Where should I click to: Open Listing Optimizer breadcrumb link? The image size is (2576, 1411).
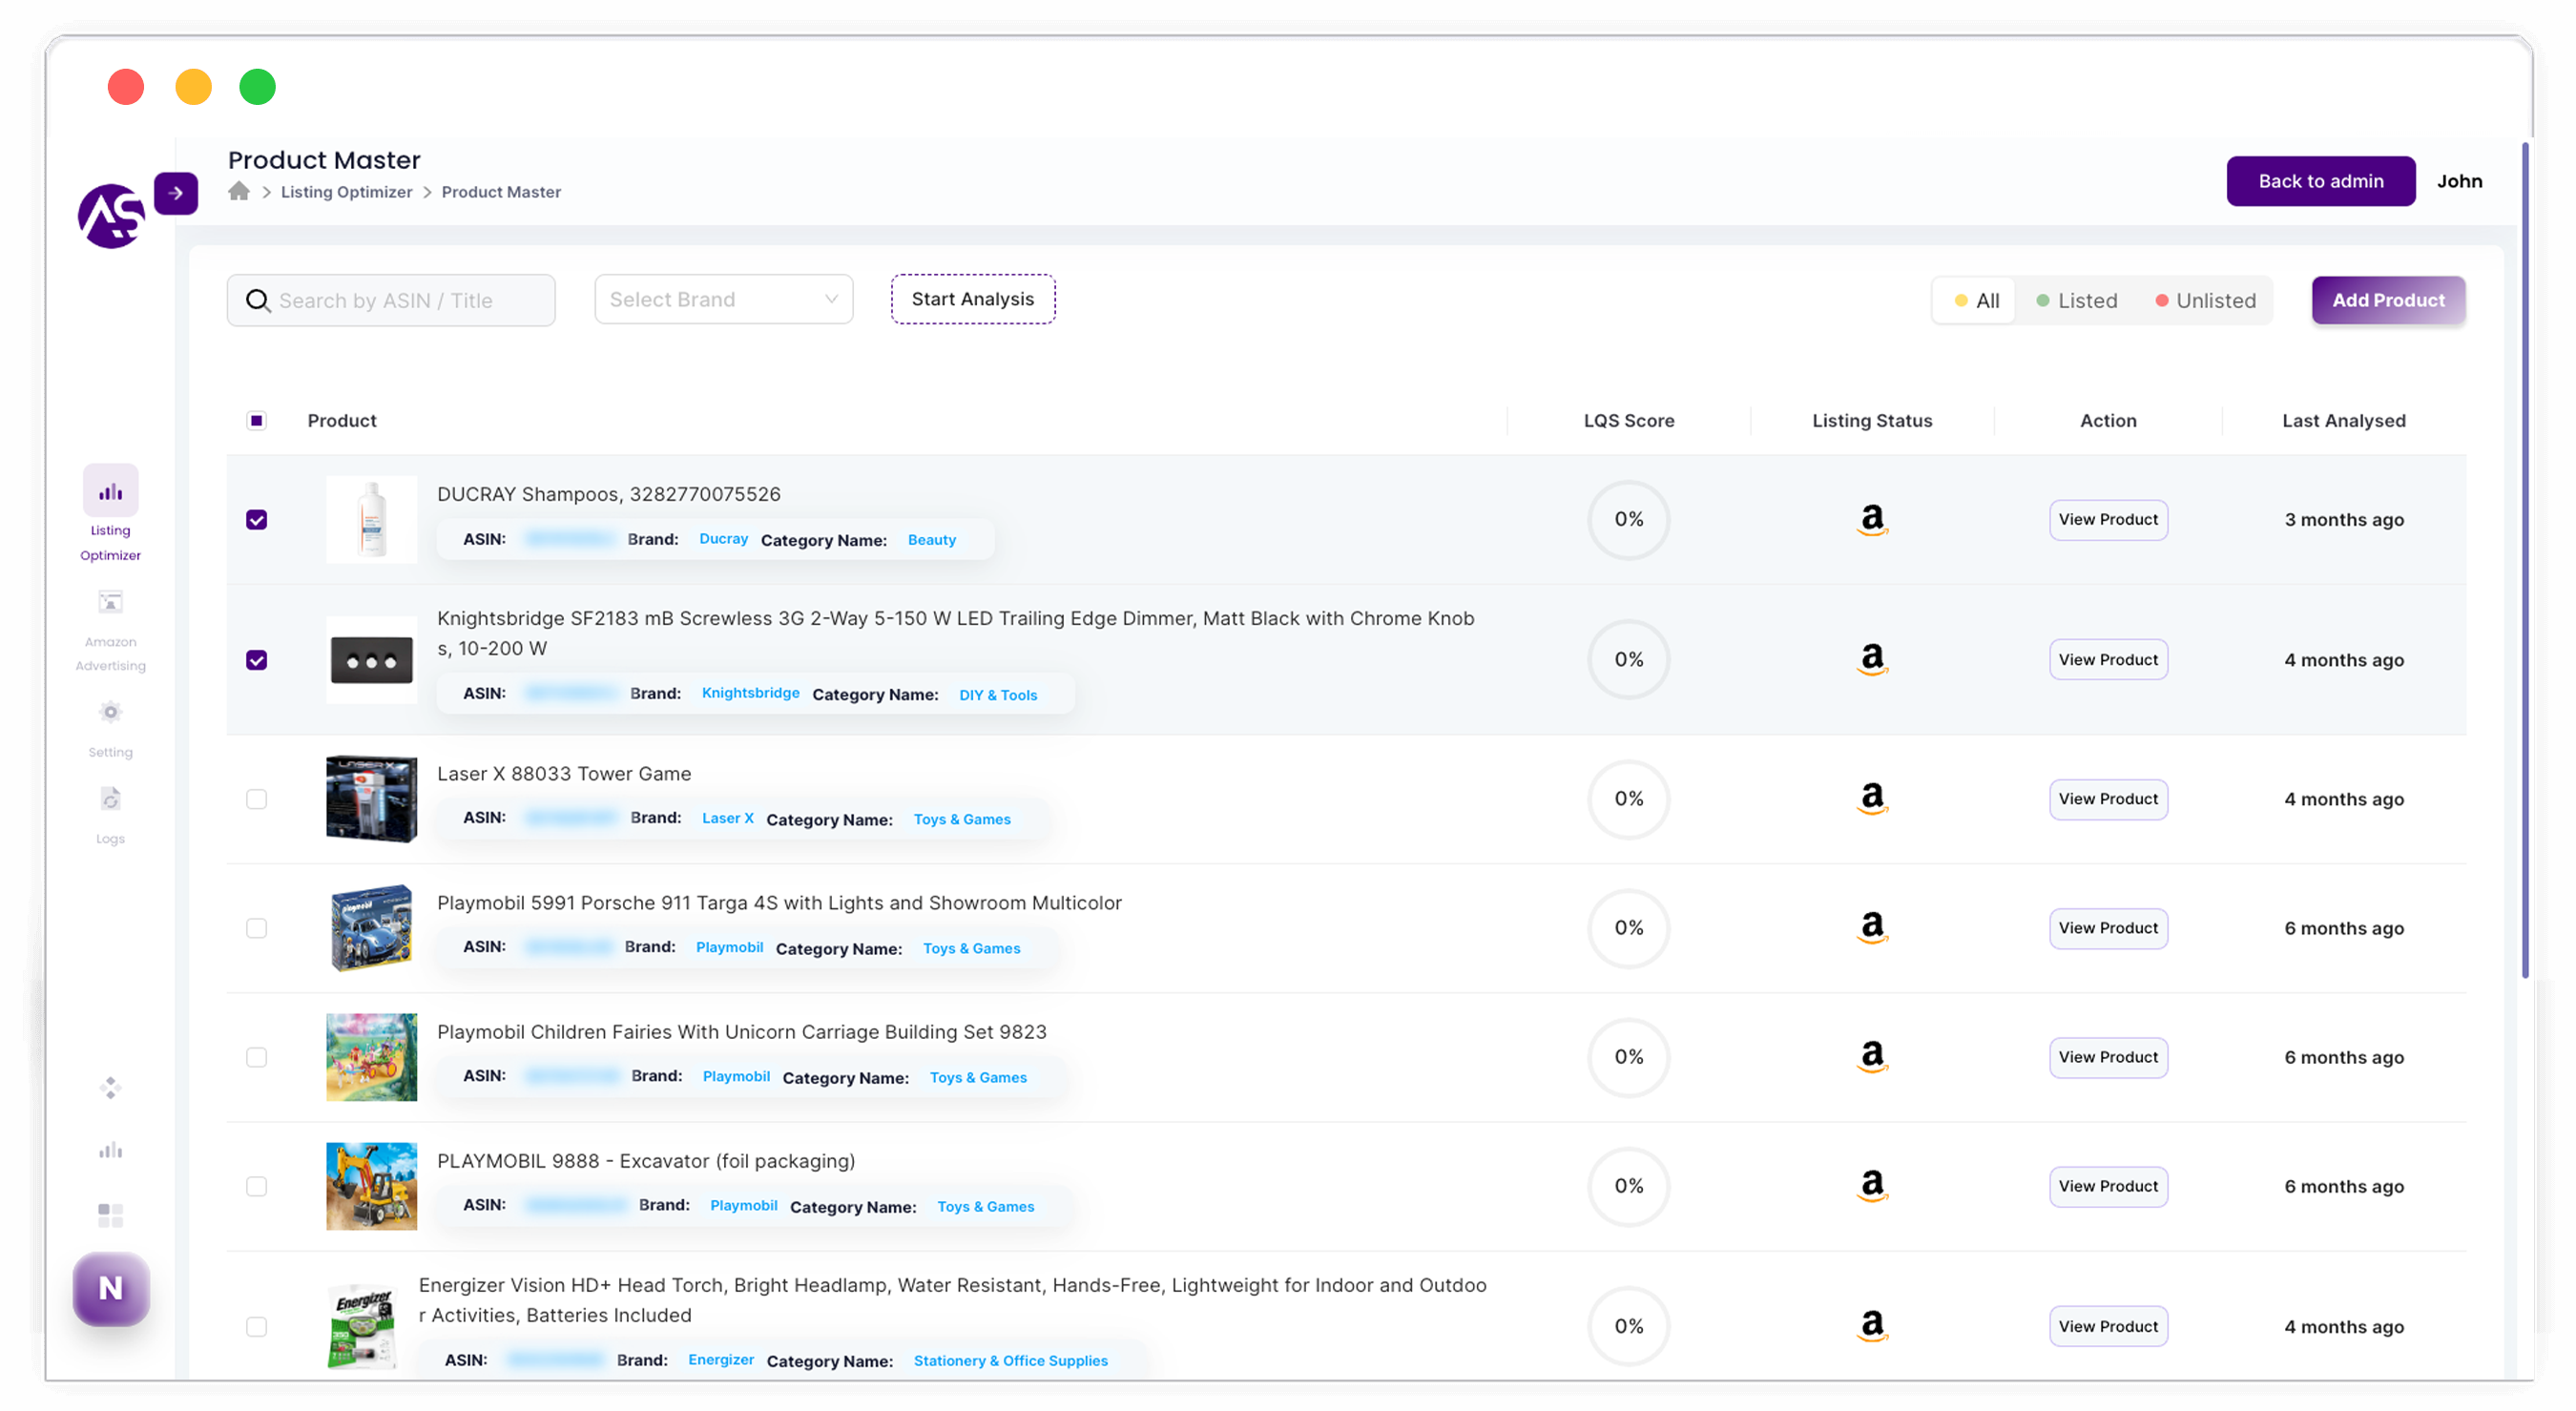tap(346, 192)
